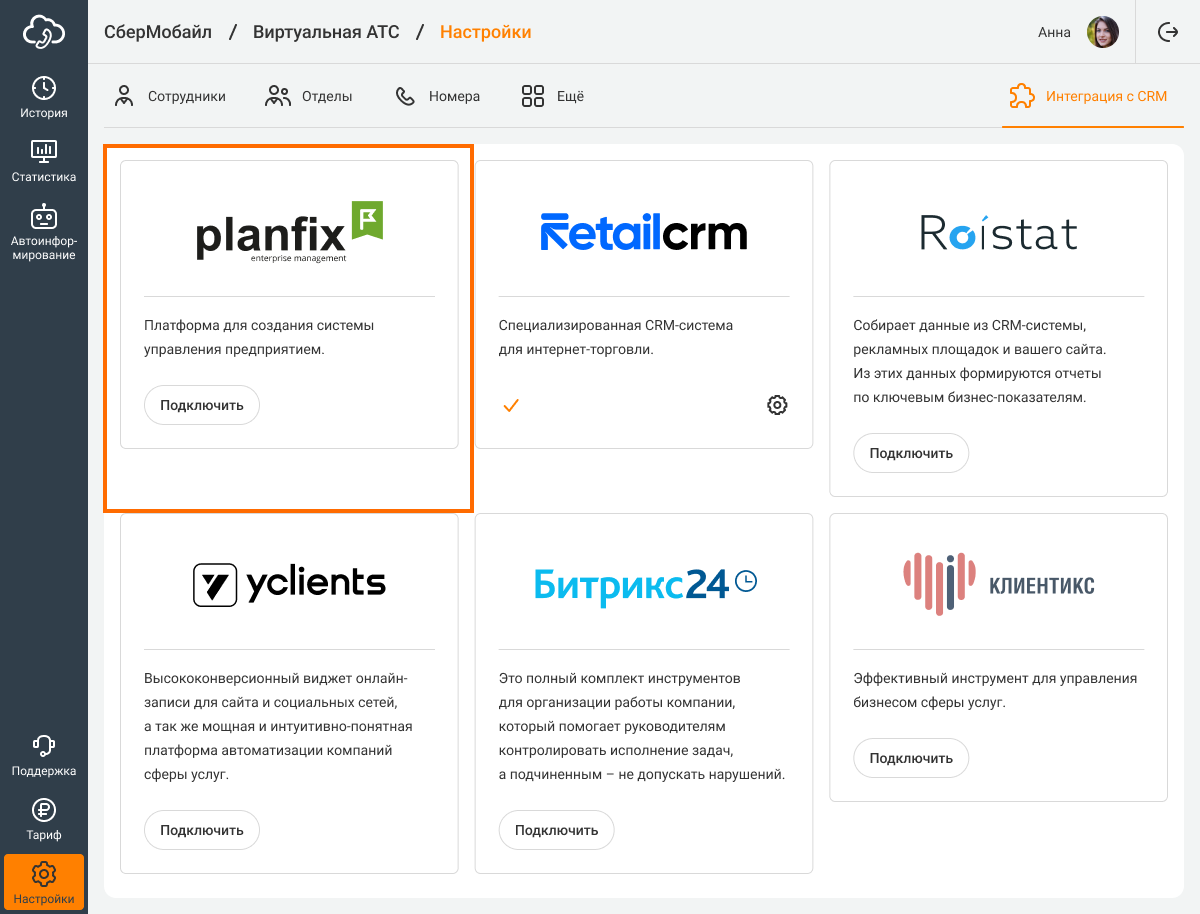Click the RetailCRM connected checkmark

point(510,405)
